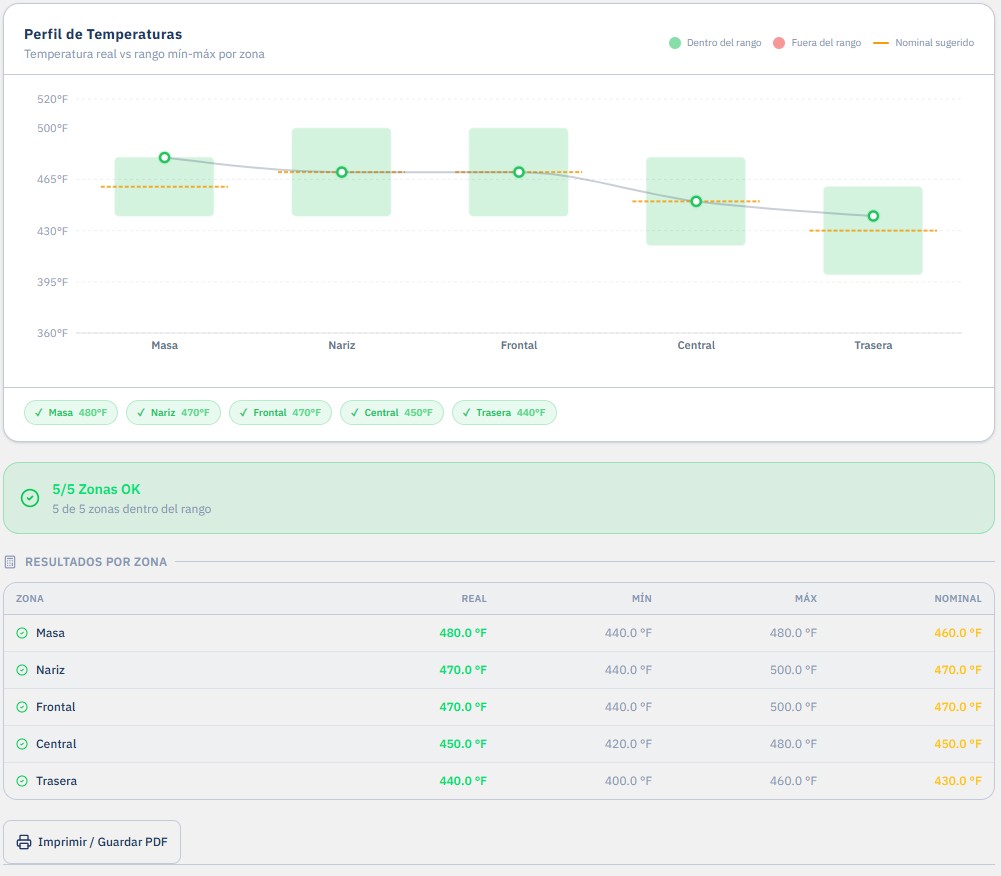The image size is (1001, 876).
Task: Click the Trasera data point on the chart
Action: click(x=873, y=216)
